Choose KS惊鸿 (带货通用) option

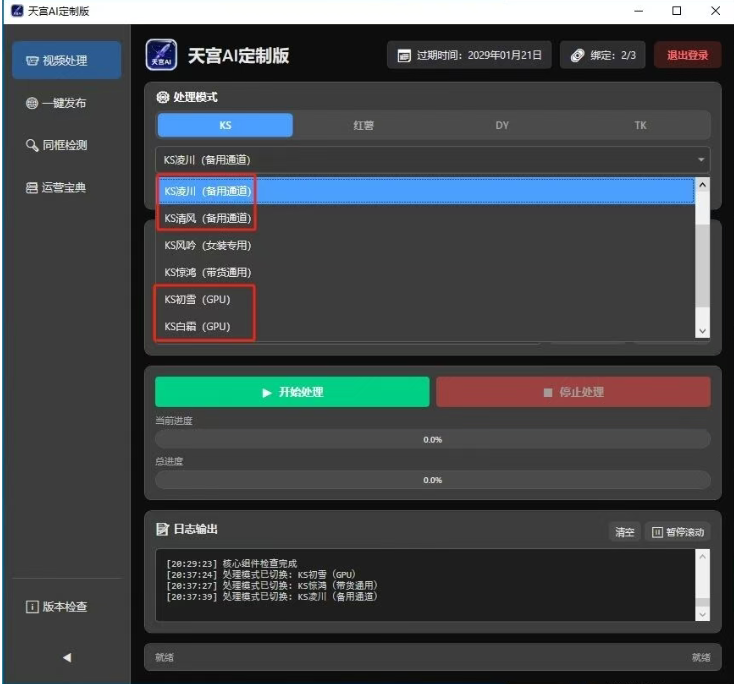(425, 272)
